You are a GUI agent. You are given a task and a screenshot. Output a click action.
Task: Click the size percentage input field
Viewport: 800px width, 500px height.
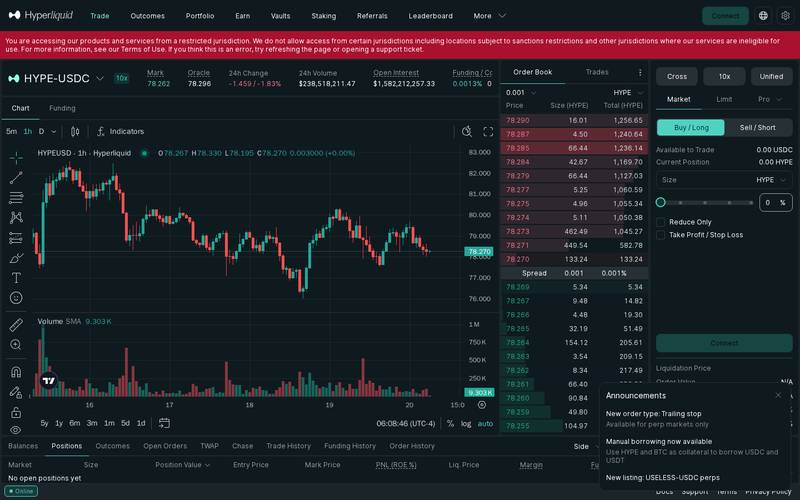tap(776, 203)
